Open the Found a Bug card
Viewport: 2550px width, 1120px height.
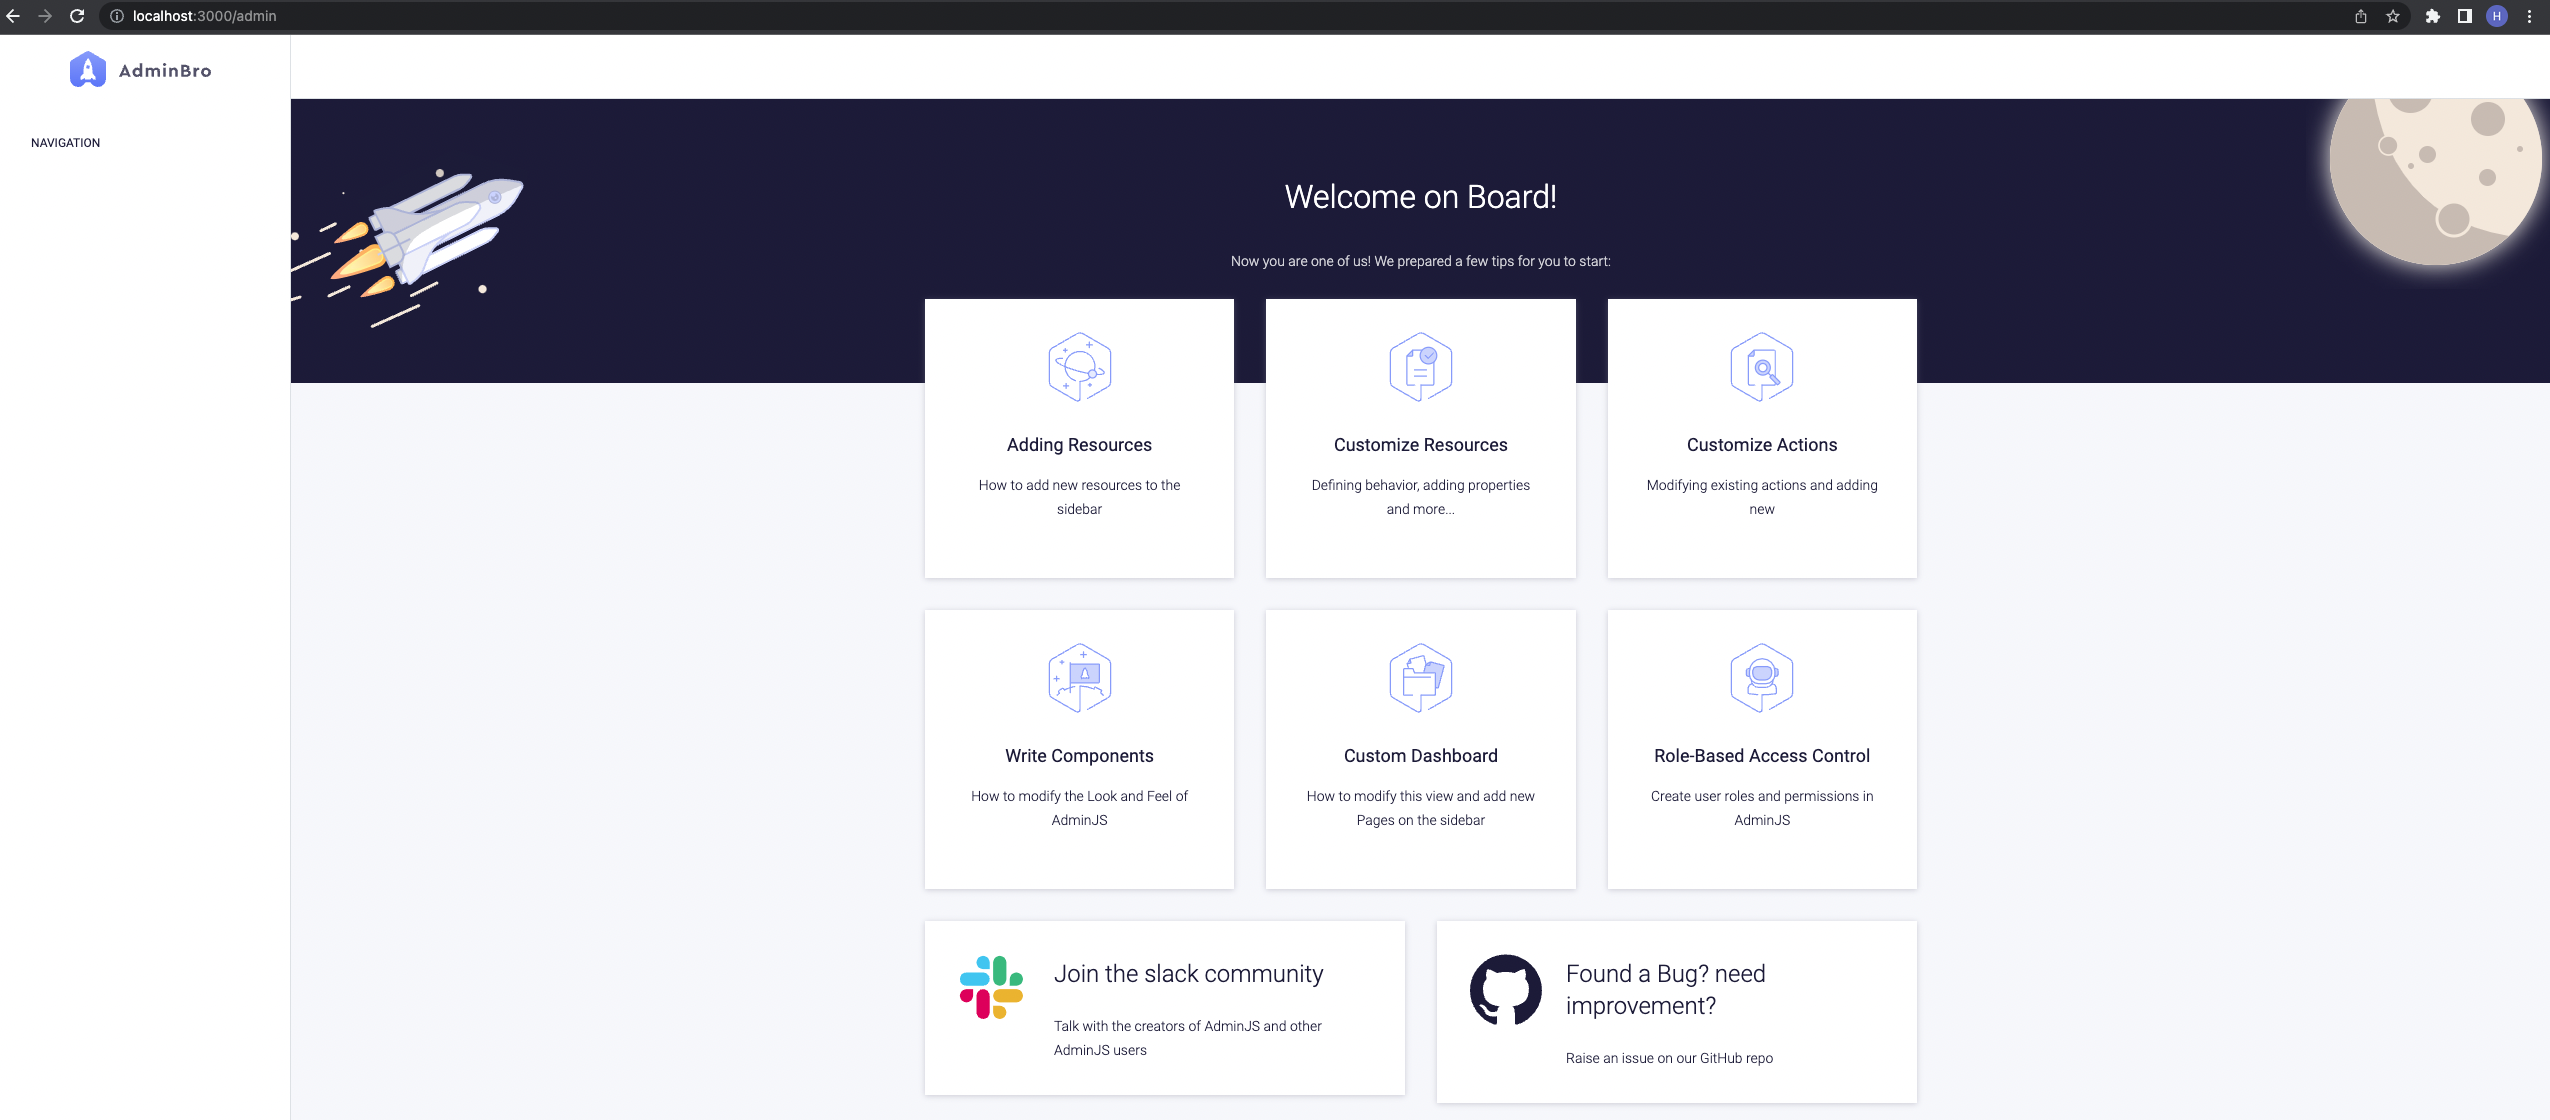1676,1010
